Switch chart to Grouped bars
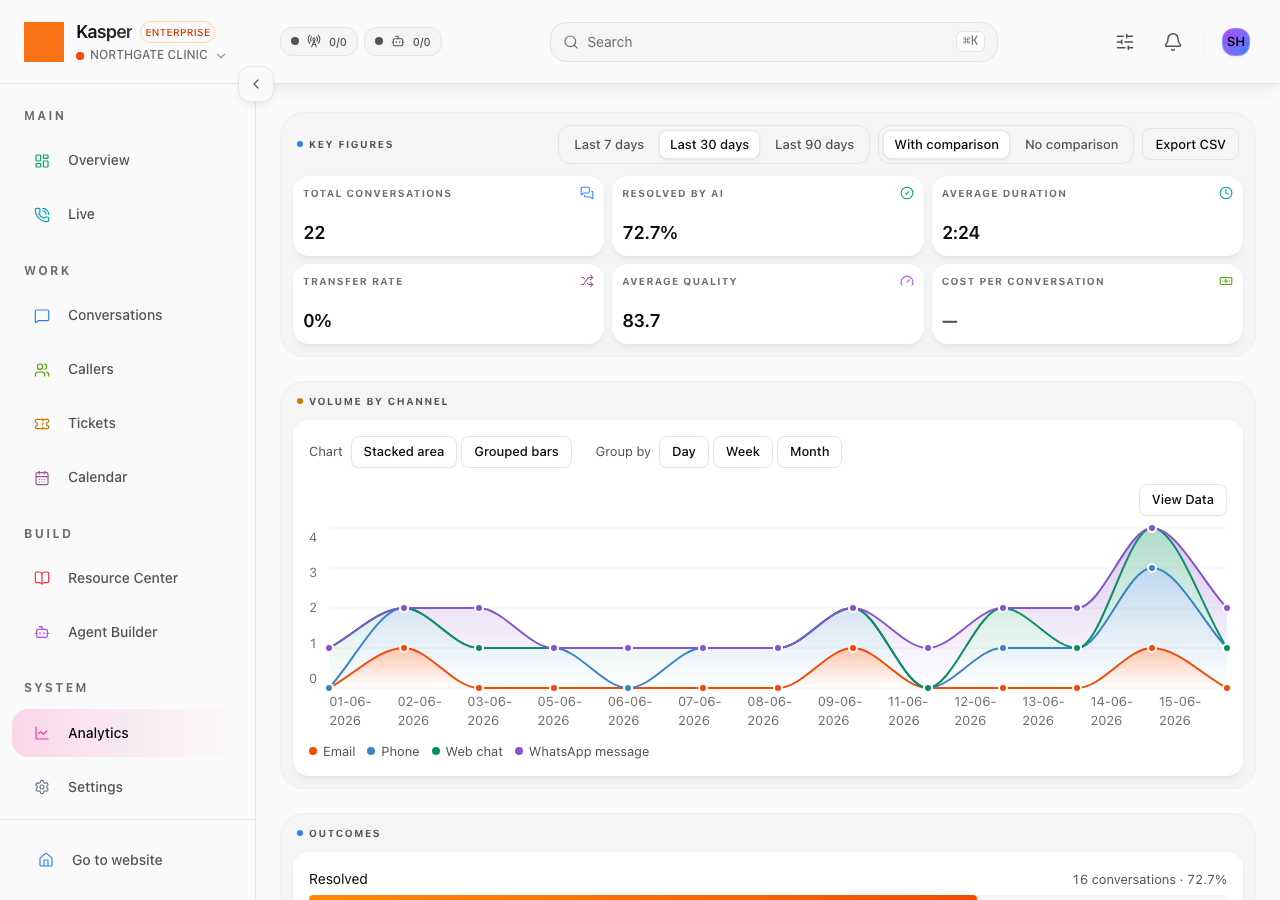Image resolution: width=1280 pixels, height=900 pixels. pos(516,452)
